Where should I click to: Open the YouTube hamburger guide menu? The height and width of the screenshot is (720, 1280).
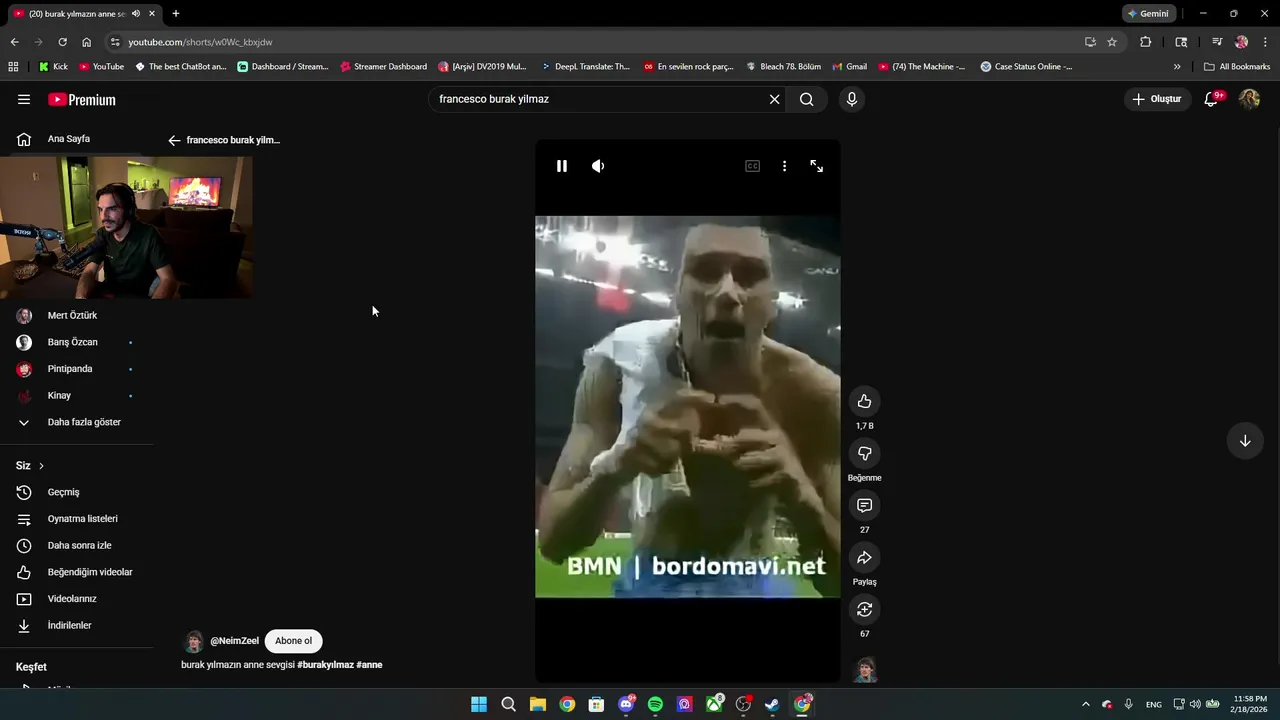click(x=24, y=99)
